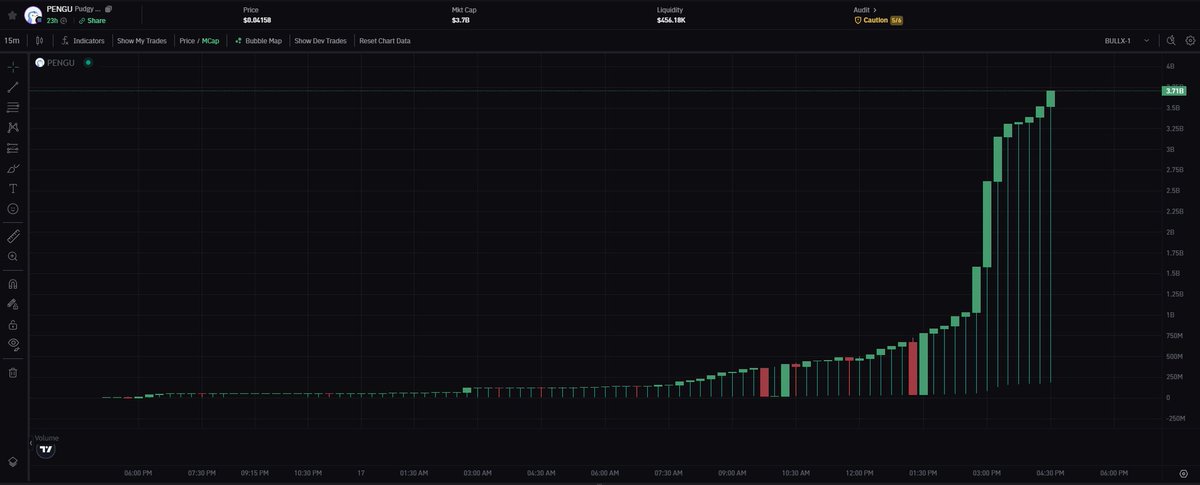Screen dimensions: 1200x485
Task: Favorite PENGU with the star icon
Action: 12,15
